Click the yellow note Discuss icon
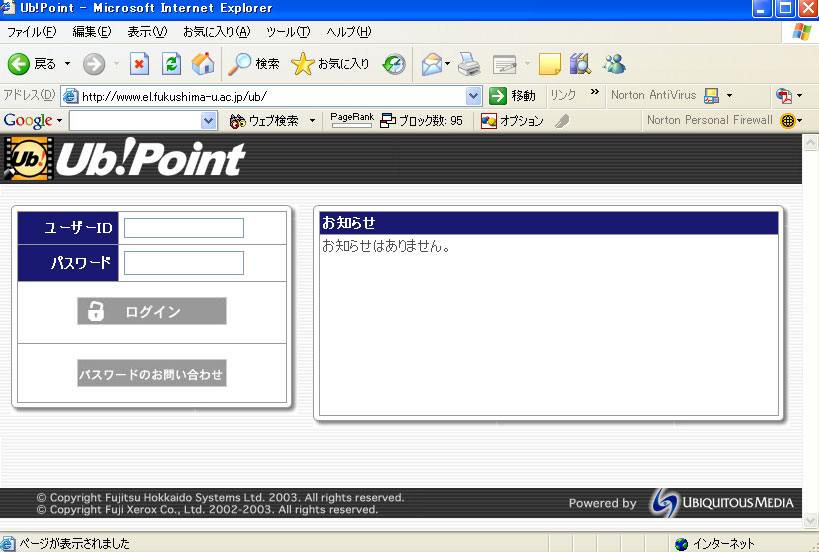The width and height of the screenshot is (819, 552). [549, 64]
